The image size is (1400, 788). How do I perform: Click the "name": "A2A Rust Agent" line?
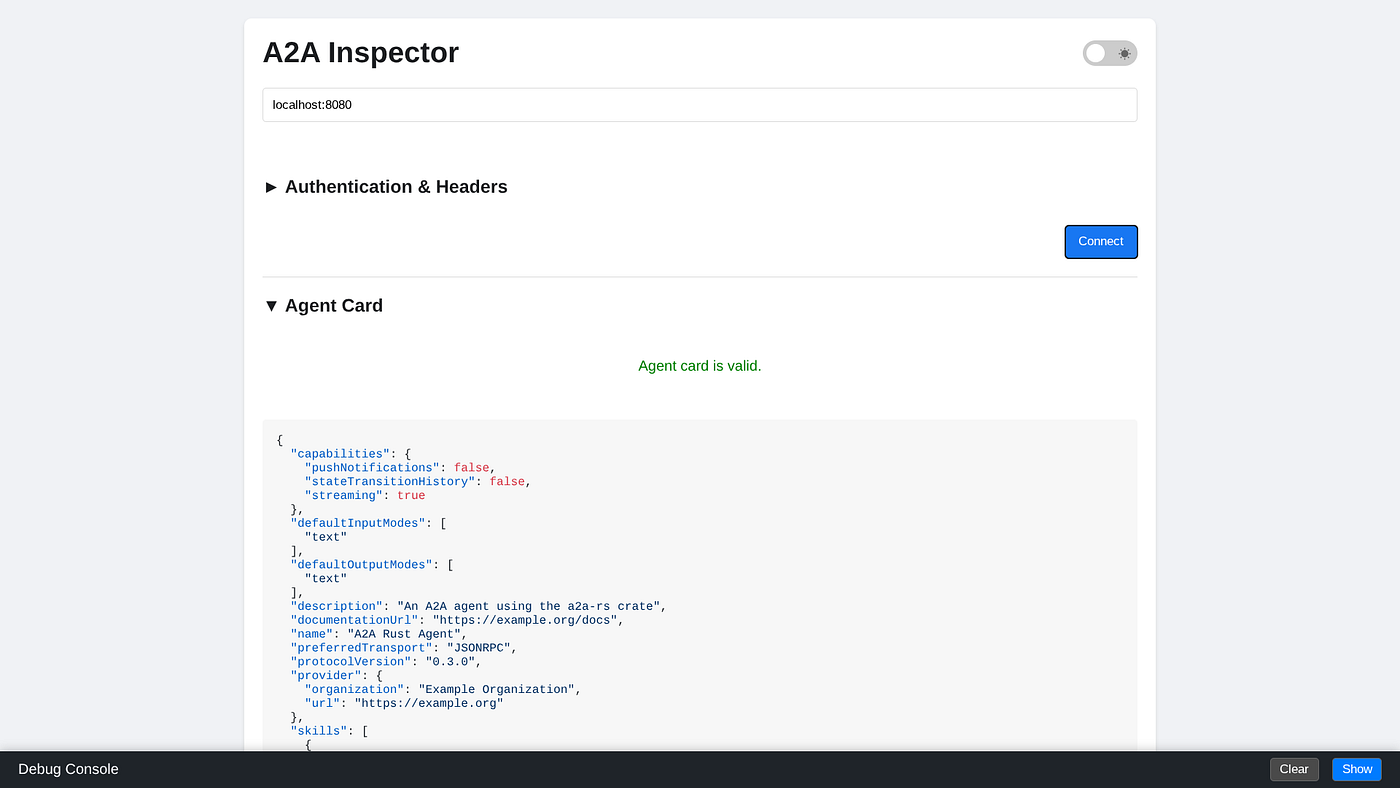click(x=379, y=634)
